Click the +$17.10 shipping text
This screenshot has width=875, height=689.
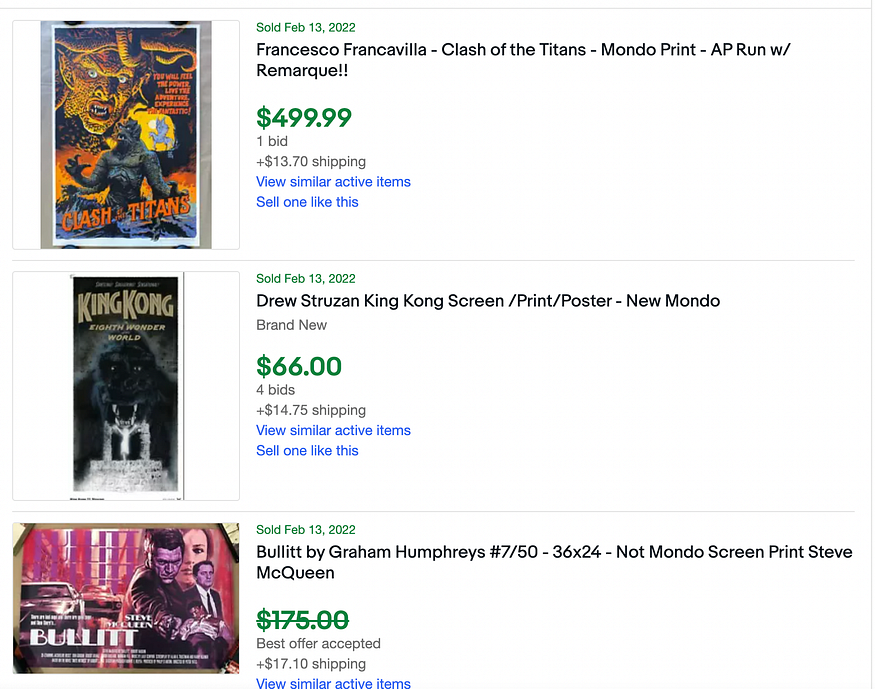click(311, 663)
